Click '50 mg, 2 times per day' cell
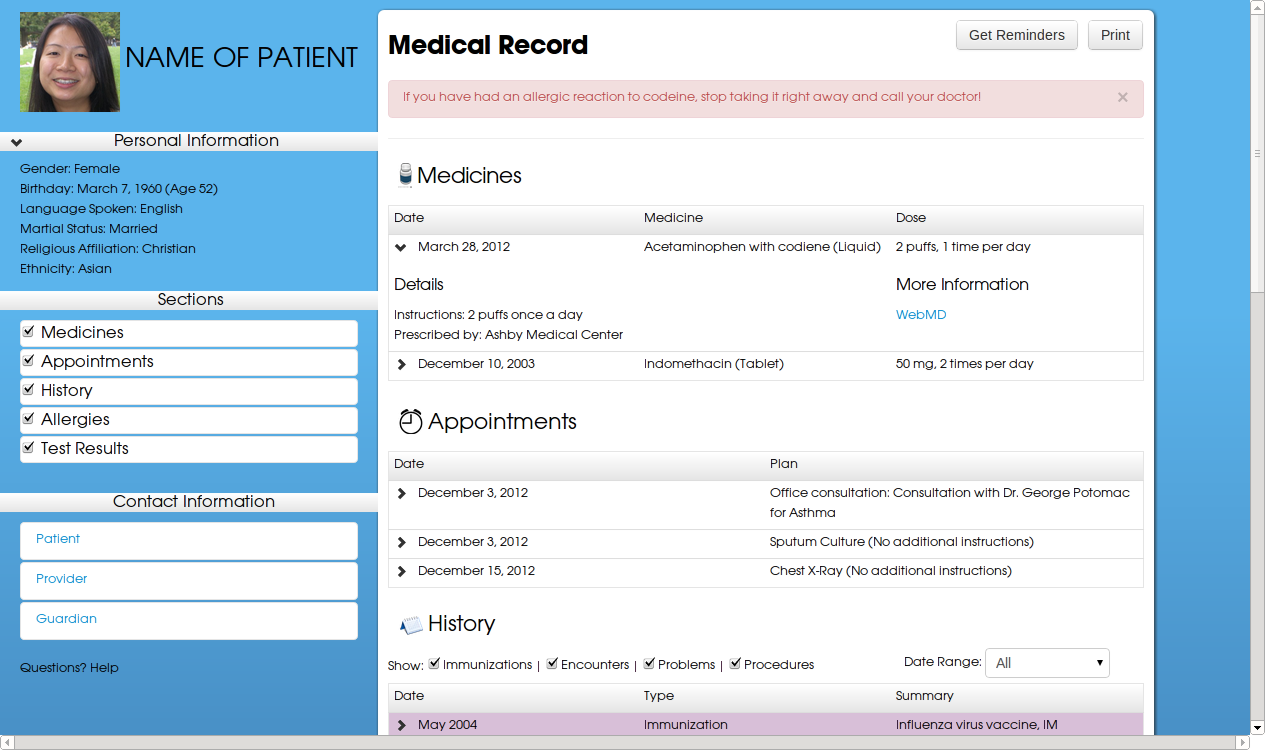Screen dimensions: 1265x750 [x=965, y=364]
